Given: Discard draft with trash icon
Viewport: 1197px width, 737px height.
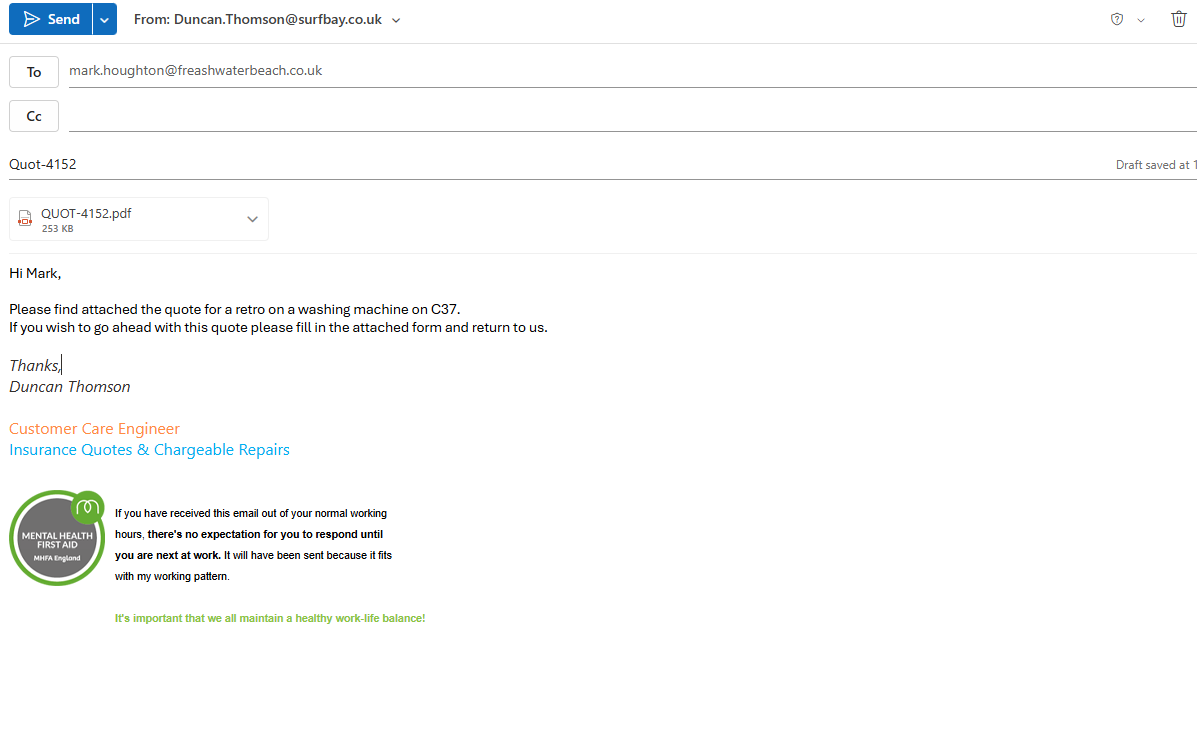Looking at the screenshot, I should coord(1178,19).
